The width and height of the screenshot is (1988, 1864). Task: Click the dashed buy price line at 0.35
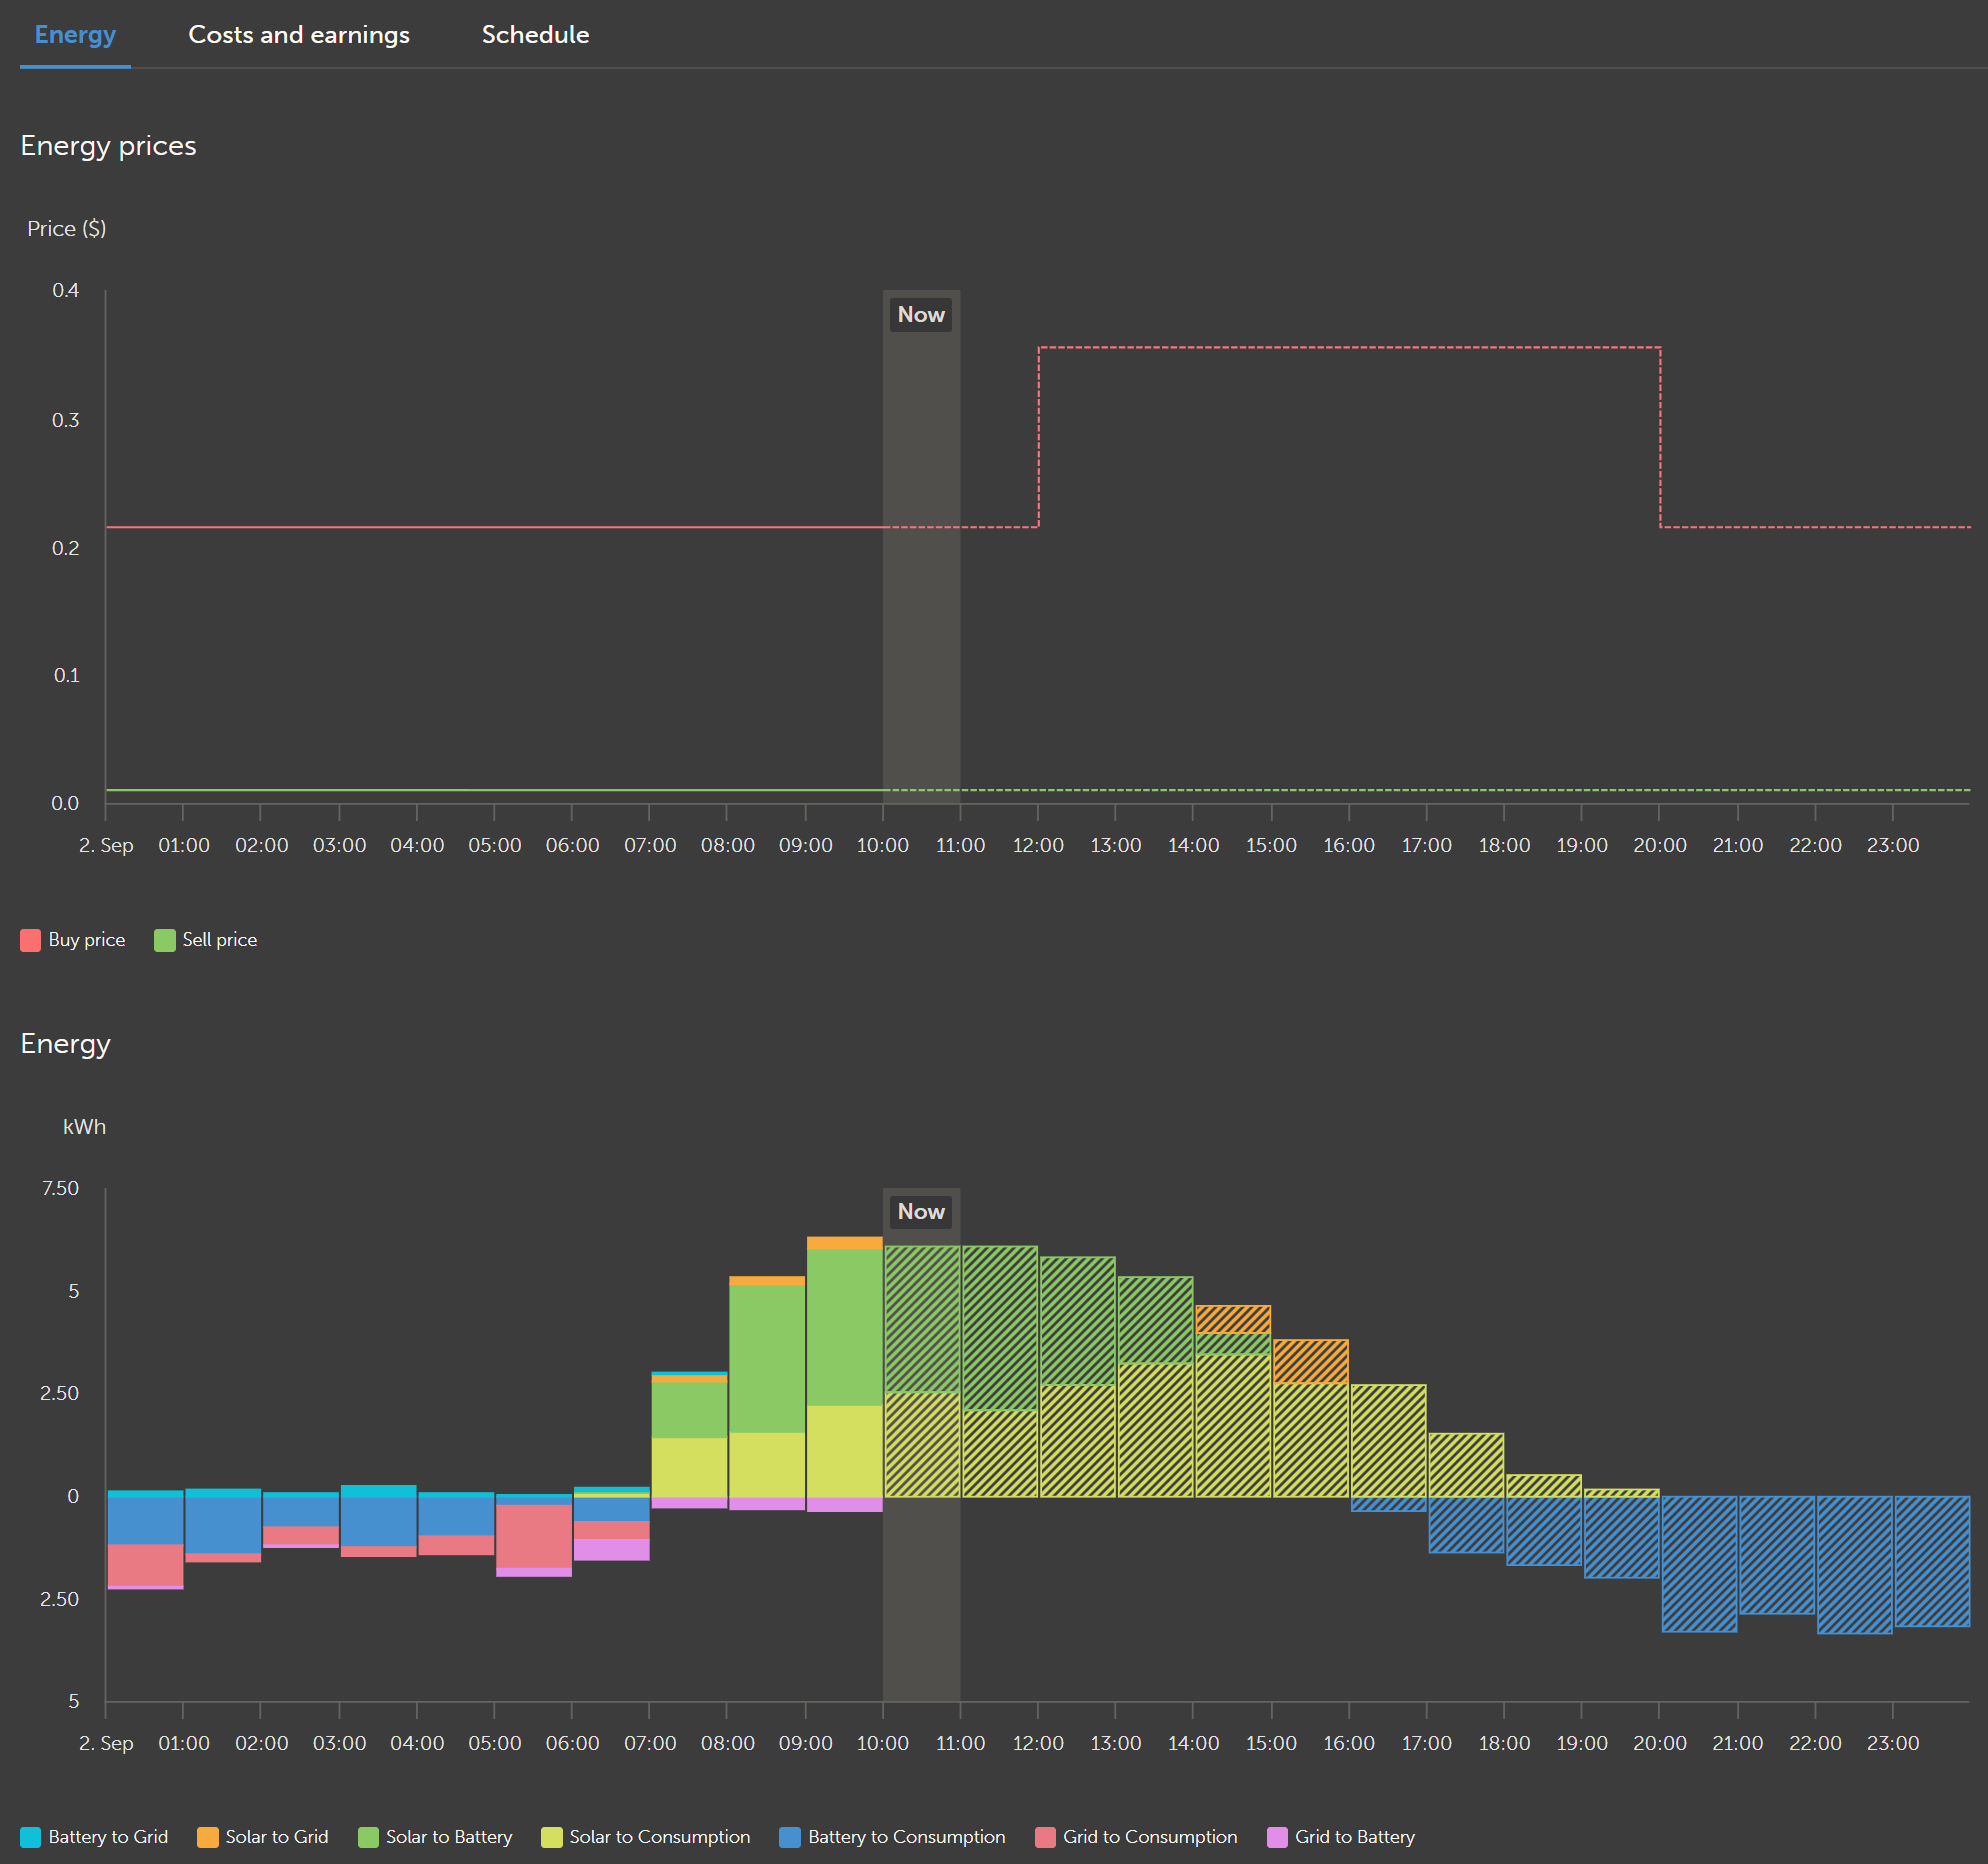point(1350,348)
